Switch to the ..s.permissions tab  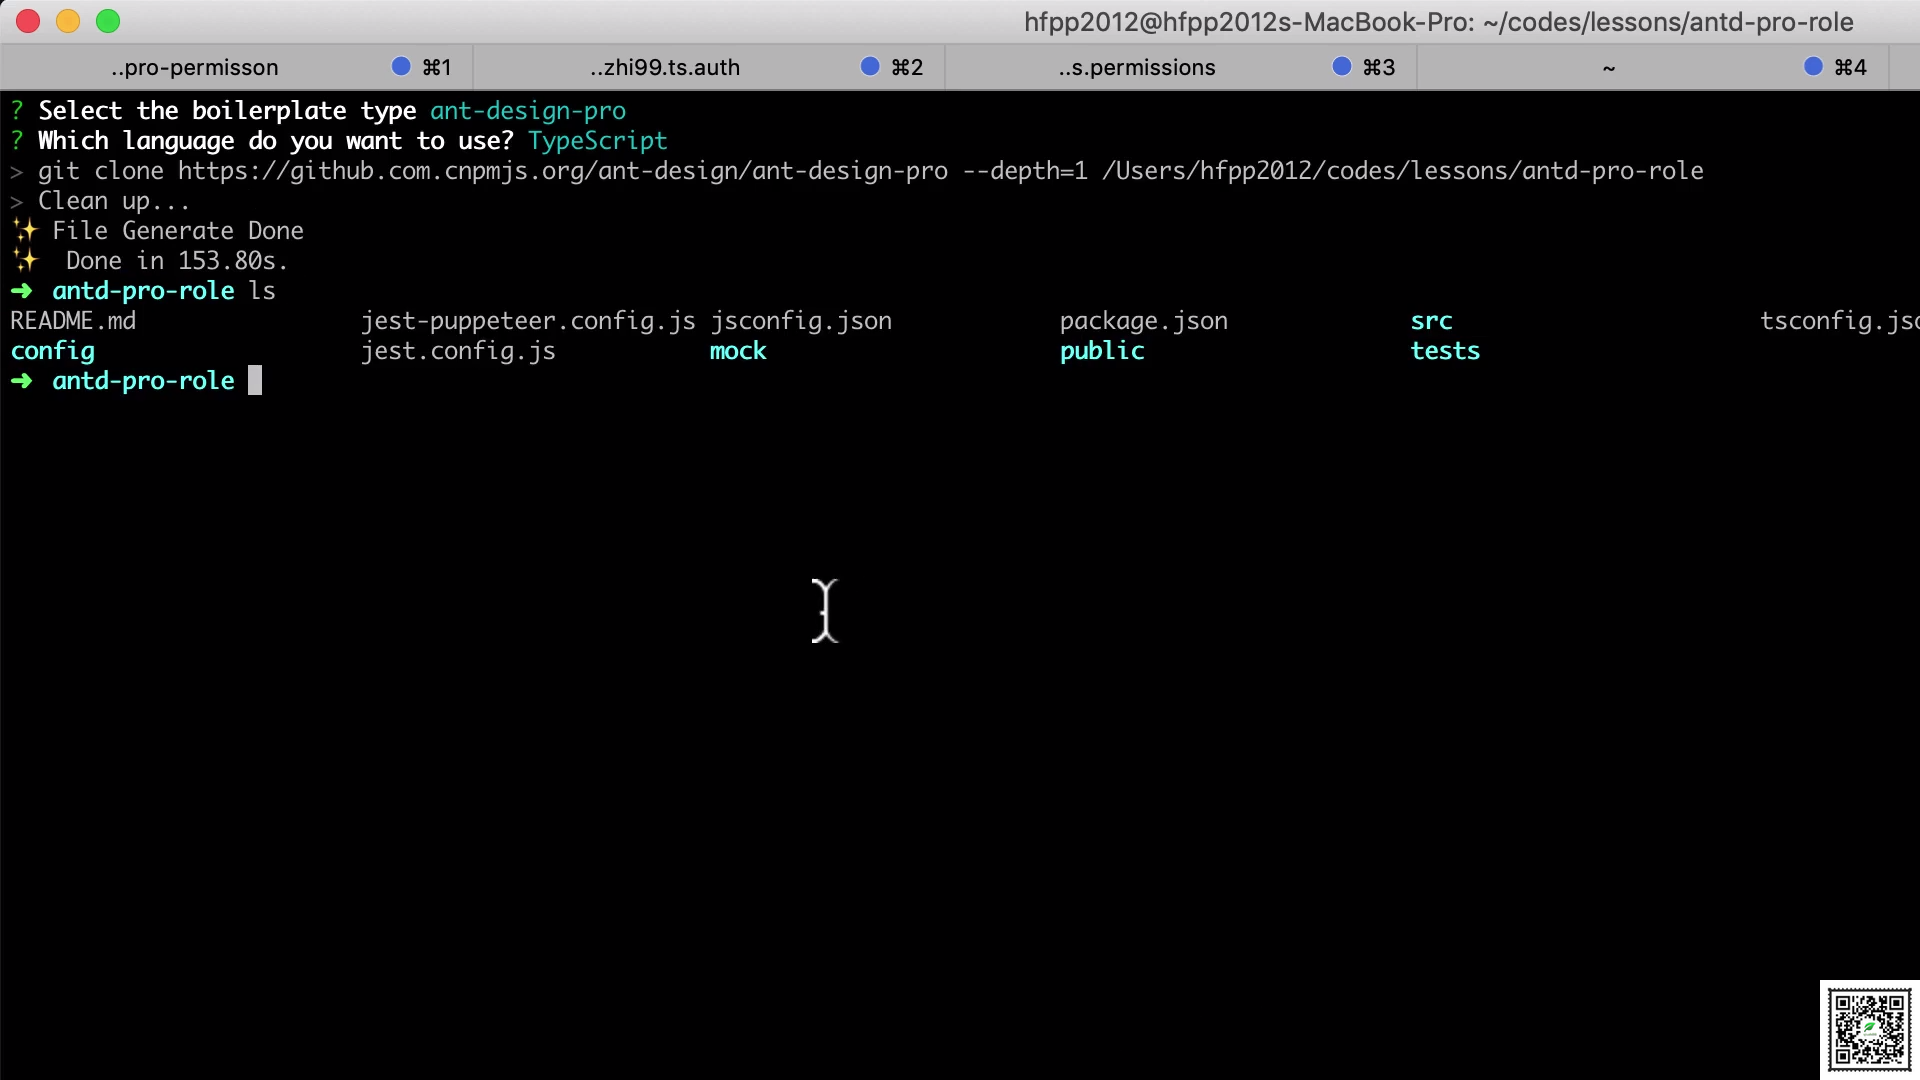(1137, 67)
